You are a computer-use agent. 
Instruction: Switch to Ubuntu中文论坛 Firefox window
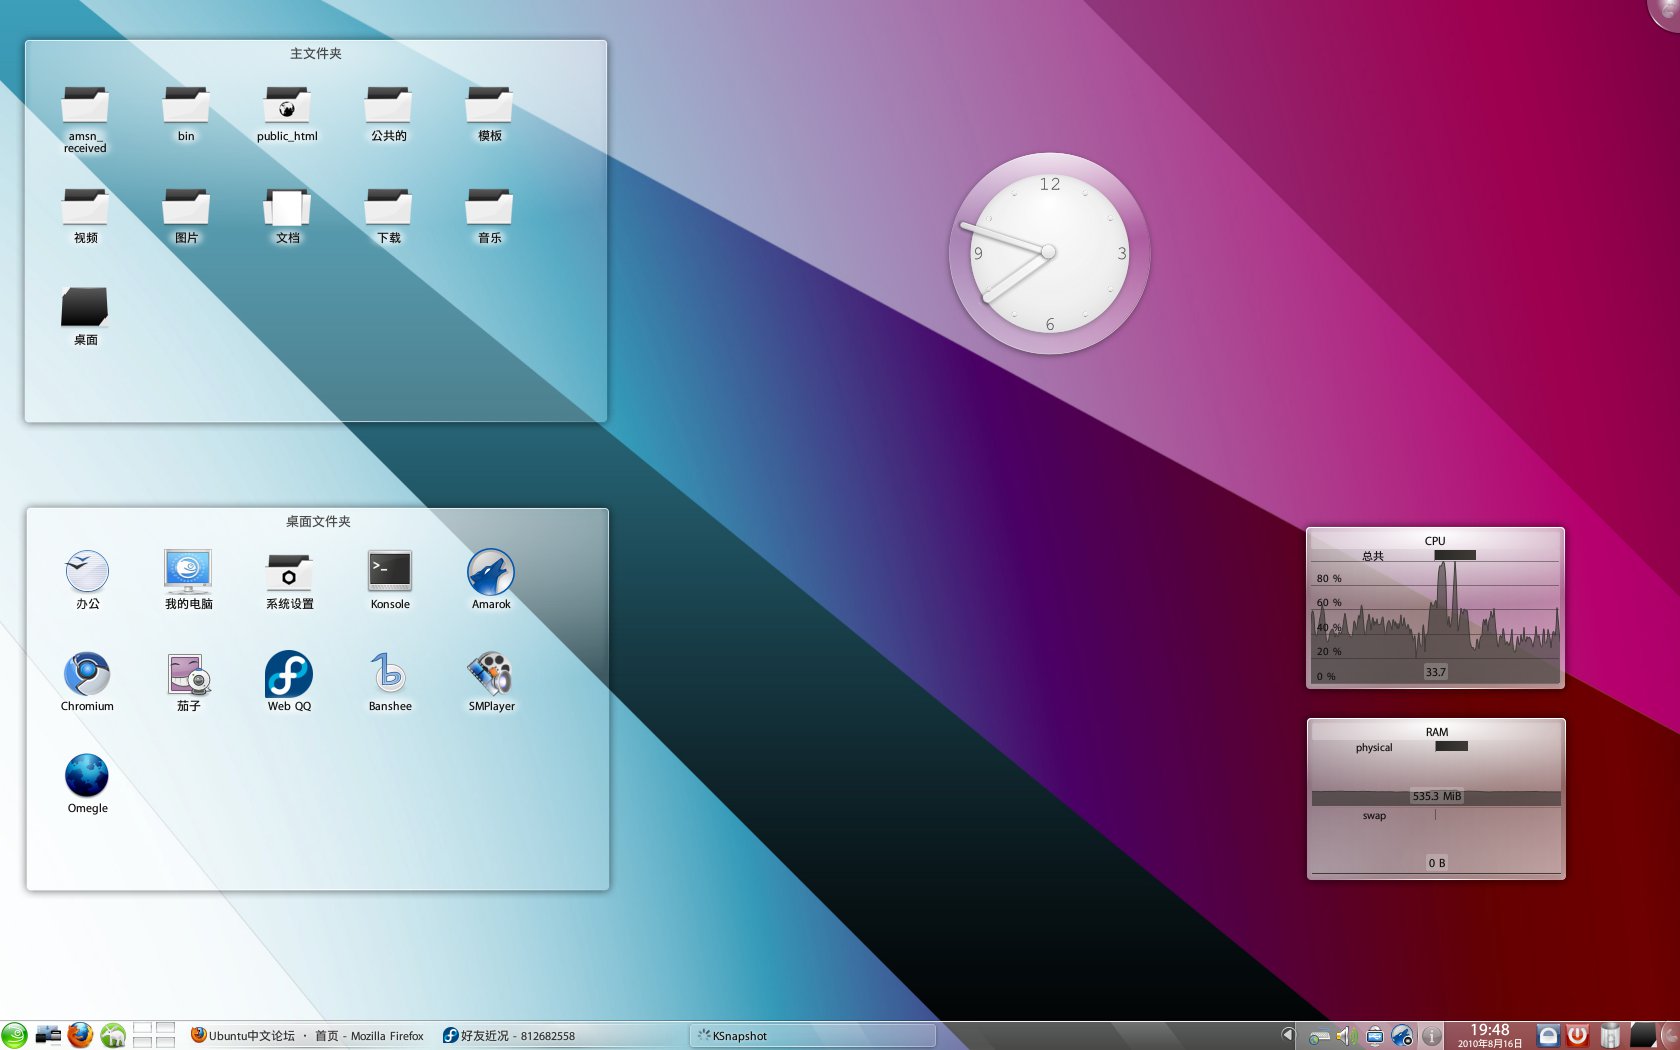[307, 1036]
